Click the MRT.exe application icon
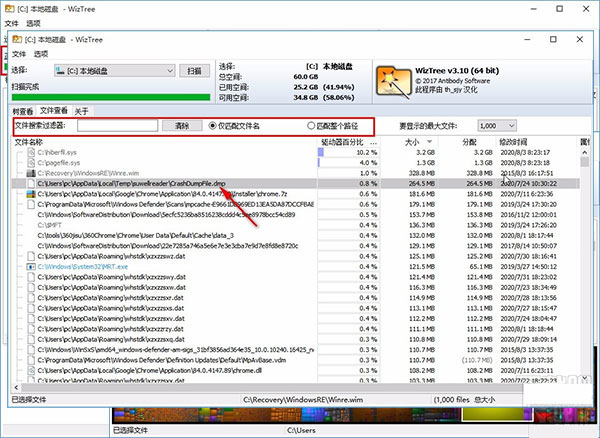600x438 pixels. click(x=31, y=267)
